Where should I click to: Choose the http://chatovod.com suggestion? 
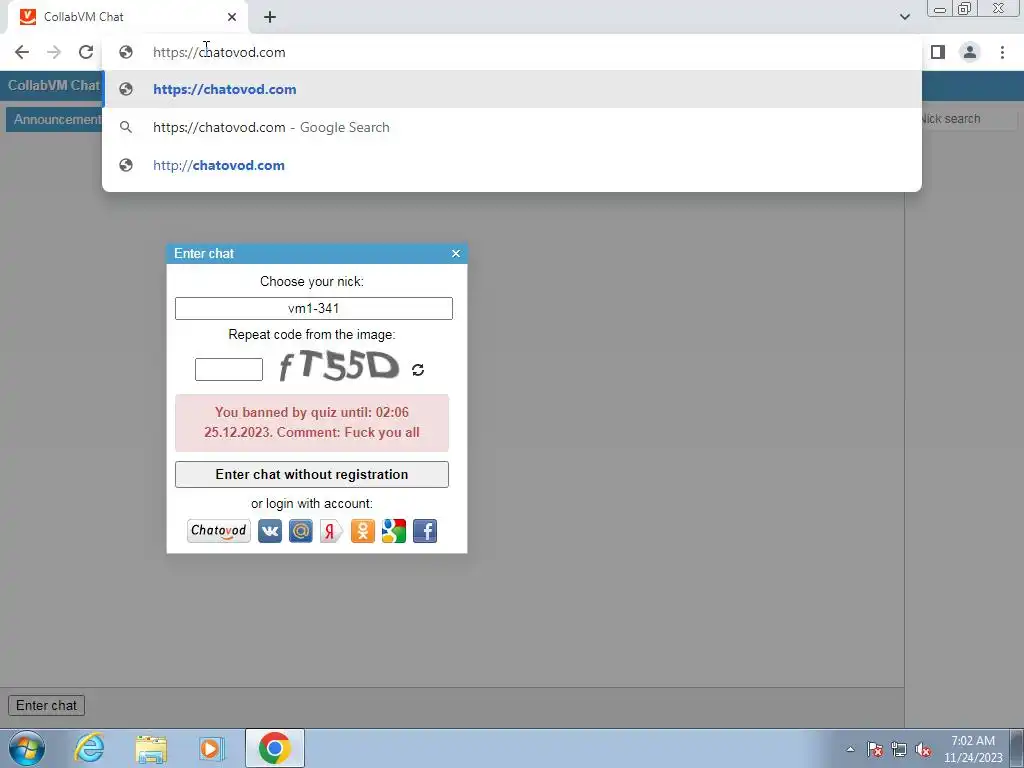point(512,165)
